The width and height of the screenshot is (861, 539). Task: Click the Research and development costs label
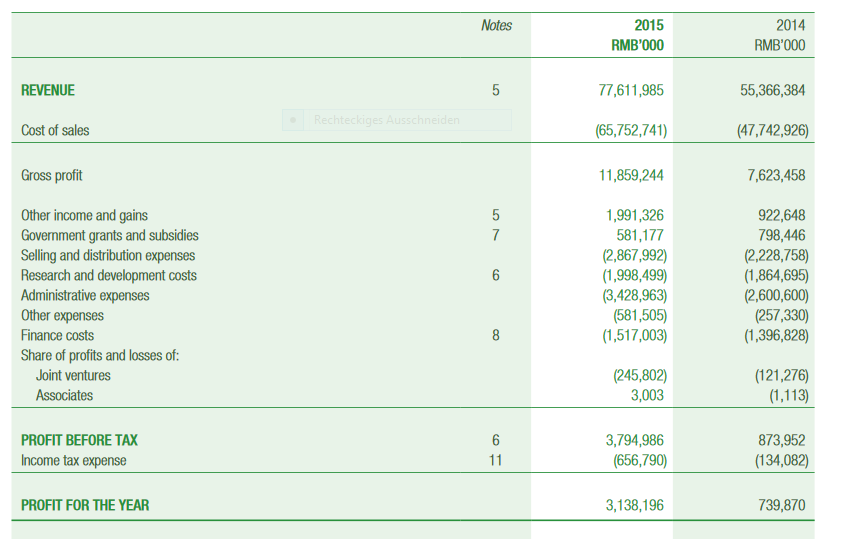tap(109, 275)
